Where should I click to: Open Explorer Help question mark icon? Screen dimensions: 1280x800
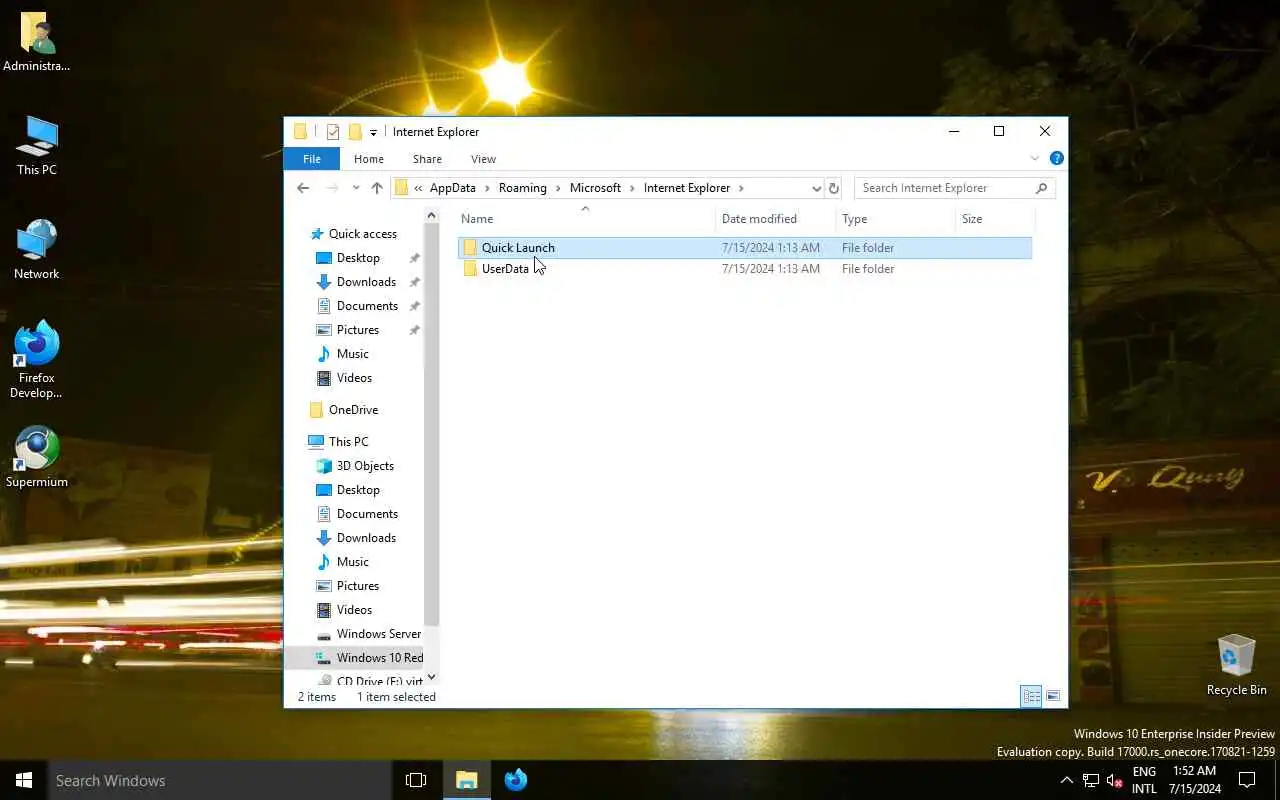tap(1056, 158)
